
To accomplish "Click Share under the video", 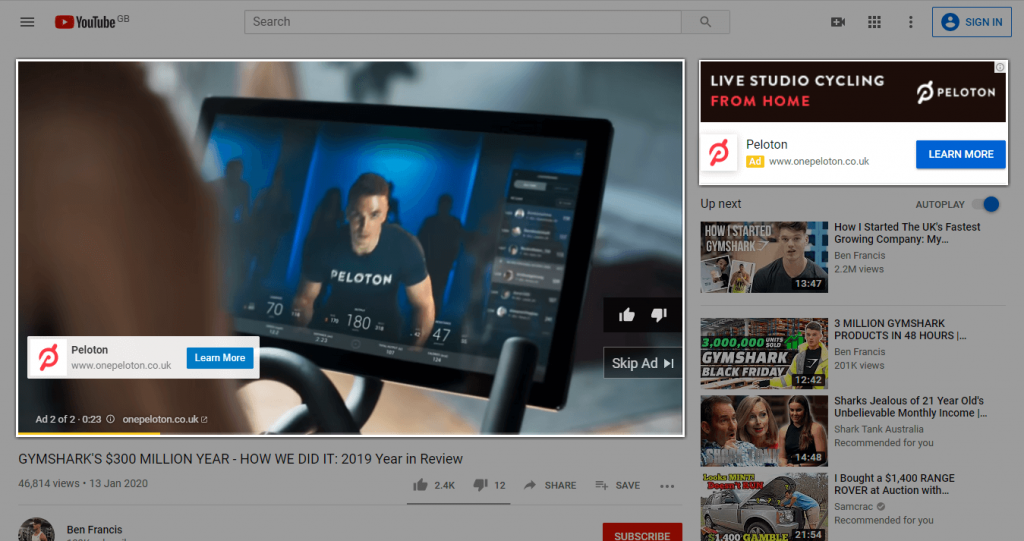I will click(x=549, y=485).
